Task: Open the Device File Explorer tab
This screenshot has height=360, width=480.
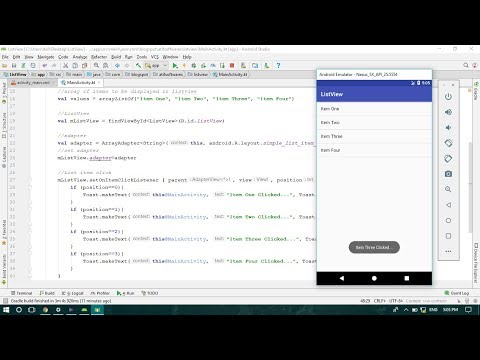Action: pos(476,263)
